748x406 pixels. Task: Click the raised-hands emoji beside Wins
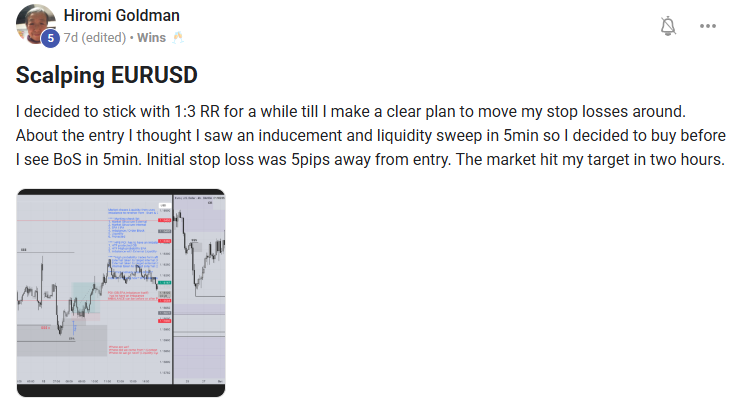click(179, 38)
